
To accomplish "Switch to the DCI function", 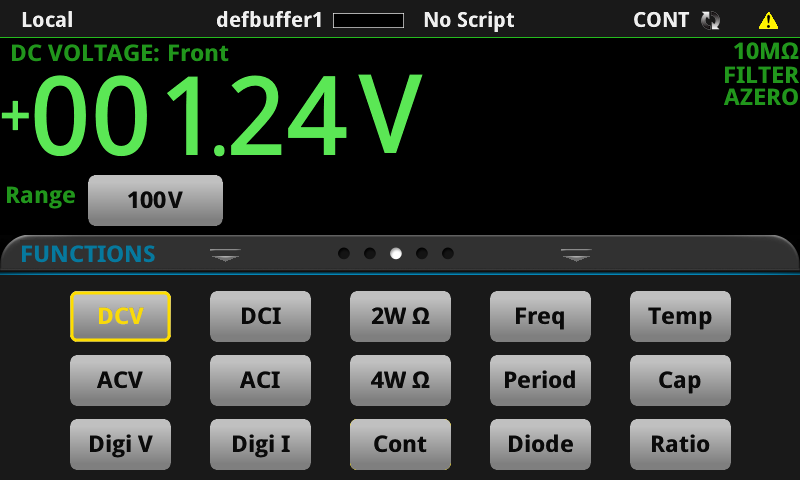I will click(x=260, y=316).
